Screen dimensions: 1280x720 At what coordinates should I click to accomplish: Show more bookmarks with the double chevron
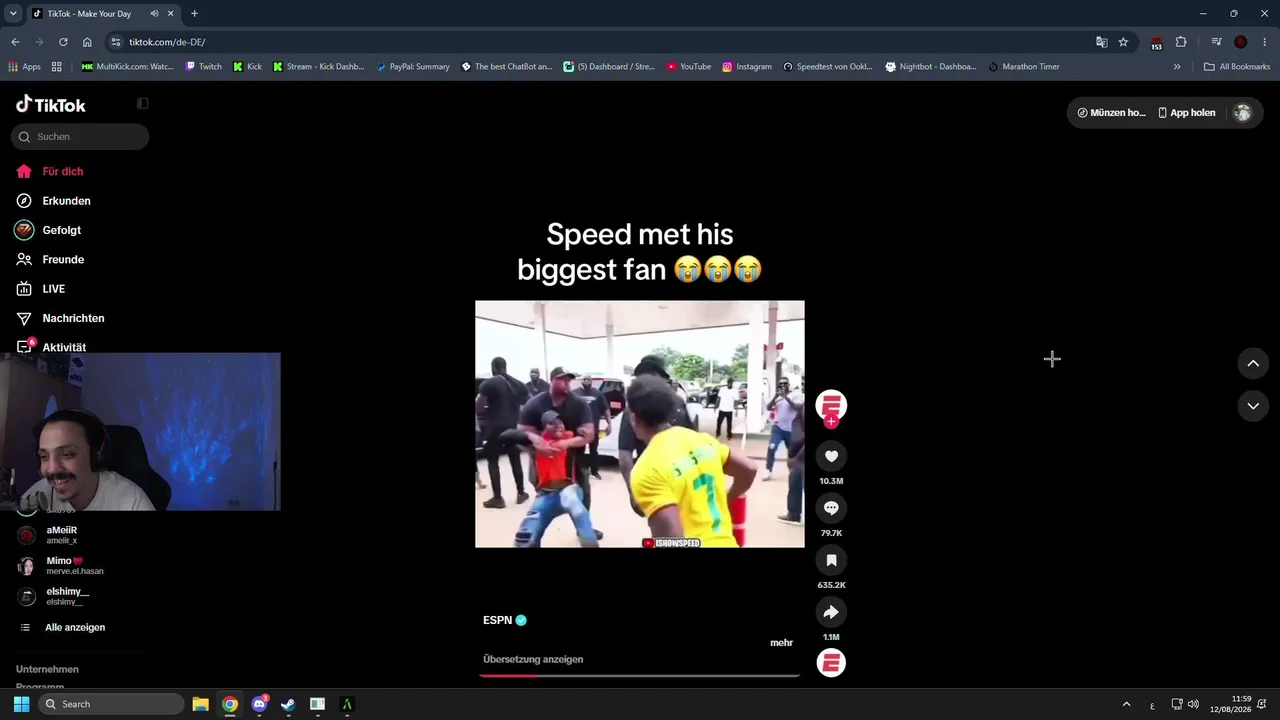[x=1177, y=67]
